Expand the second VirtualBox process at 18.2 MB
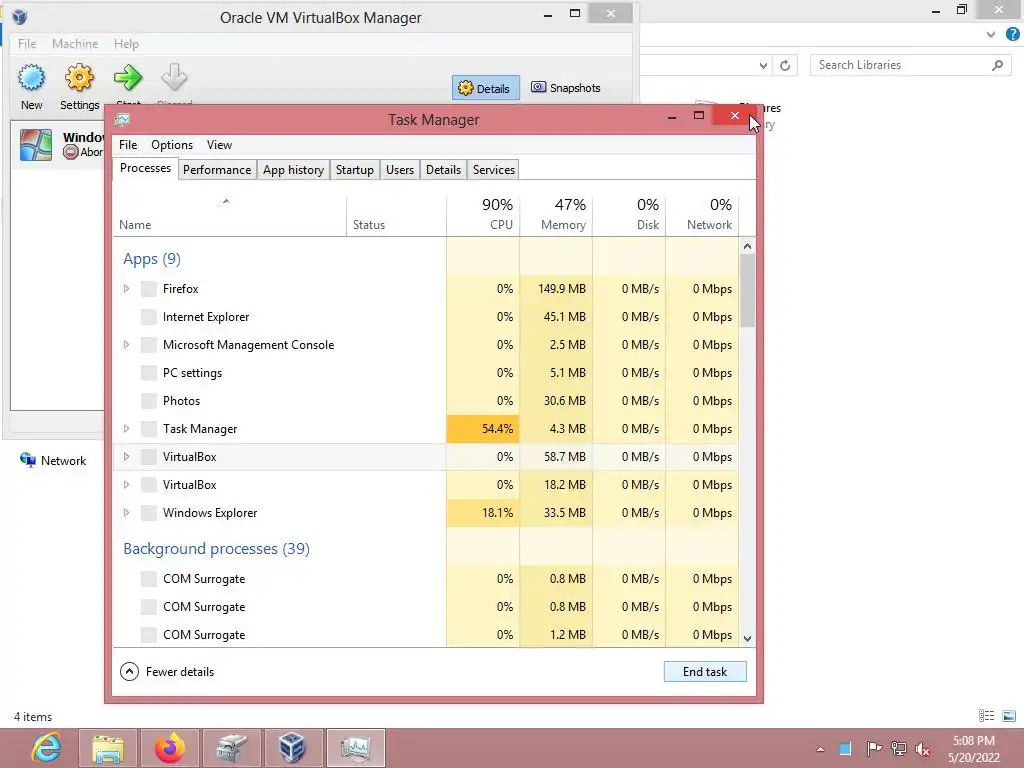 (127, 485)
